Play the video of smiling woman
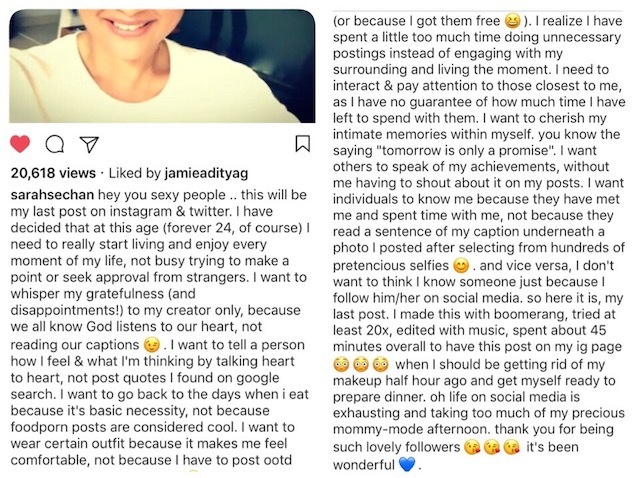The image size is (640, 478). click(162, 65)
